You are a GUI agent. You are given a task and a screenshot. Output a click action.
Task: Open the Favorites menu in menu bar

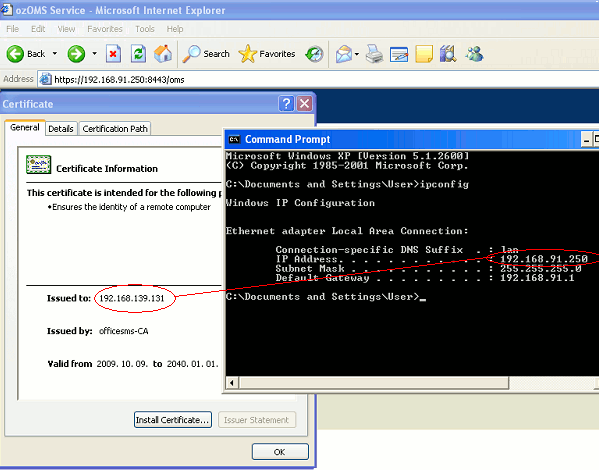(105, 29)
